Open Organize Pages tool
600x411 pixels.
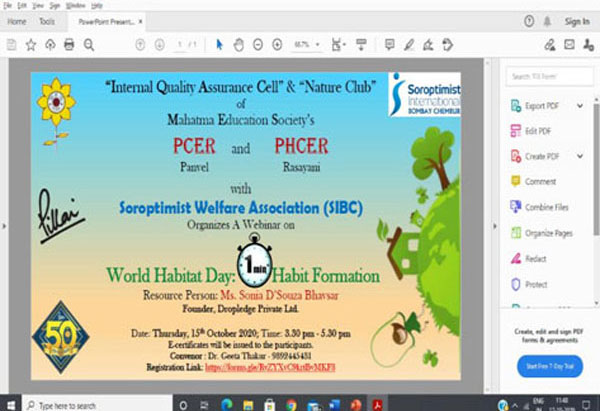click(542, 233)
